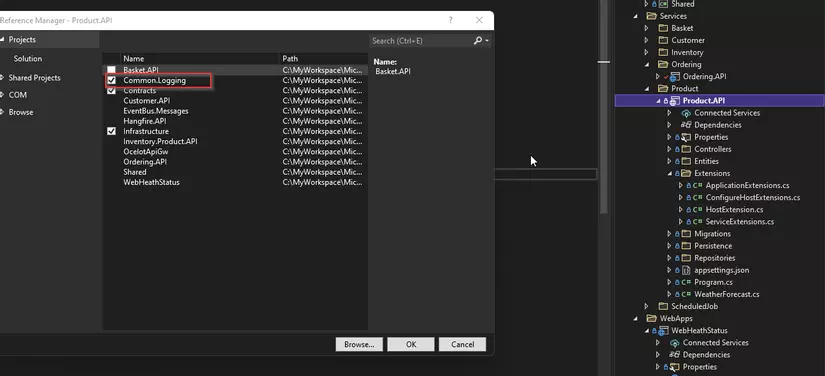Collapse the Ordering folder node
825x376 pixels.
(x=647, y=65)
